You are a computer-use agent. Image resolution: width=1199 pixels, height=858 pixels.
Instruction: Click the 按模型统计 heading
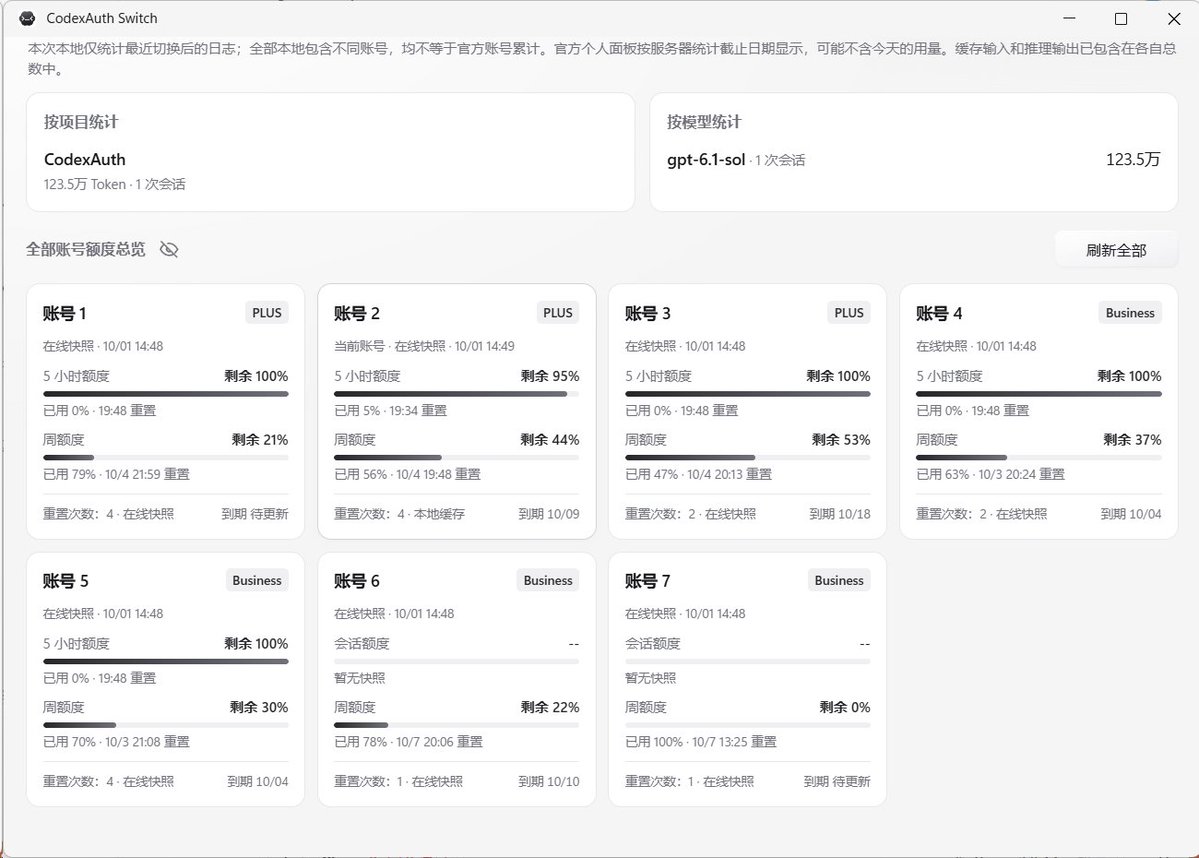704,122
